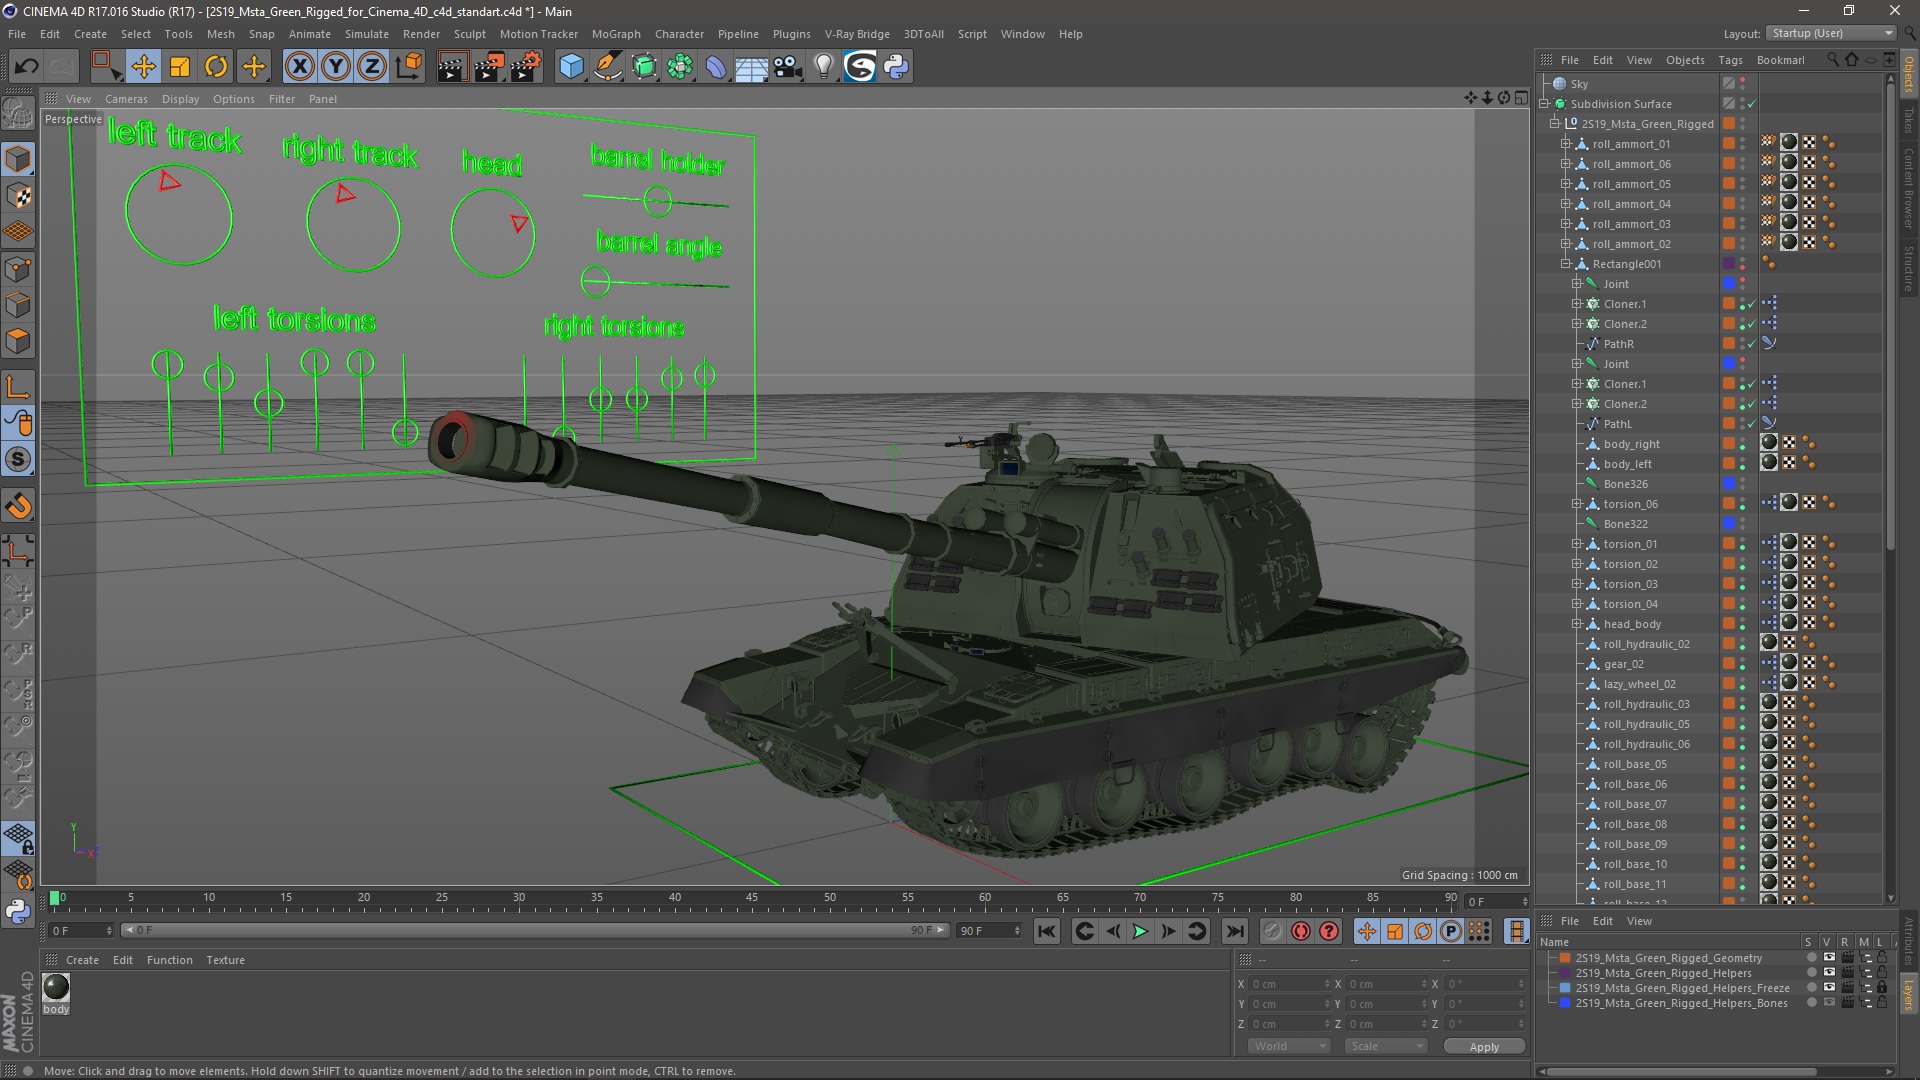Click the play forward button
The height and width of the screenshot is (1080, 1920).
tap(1140, 931)
